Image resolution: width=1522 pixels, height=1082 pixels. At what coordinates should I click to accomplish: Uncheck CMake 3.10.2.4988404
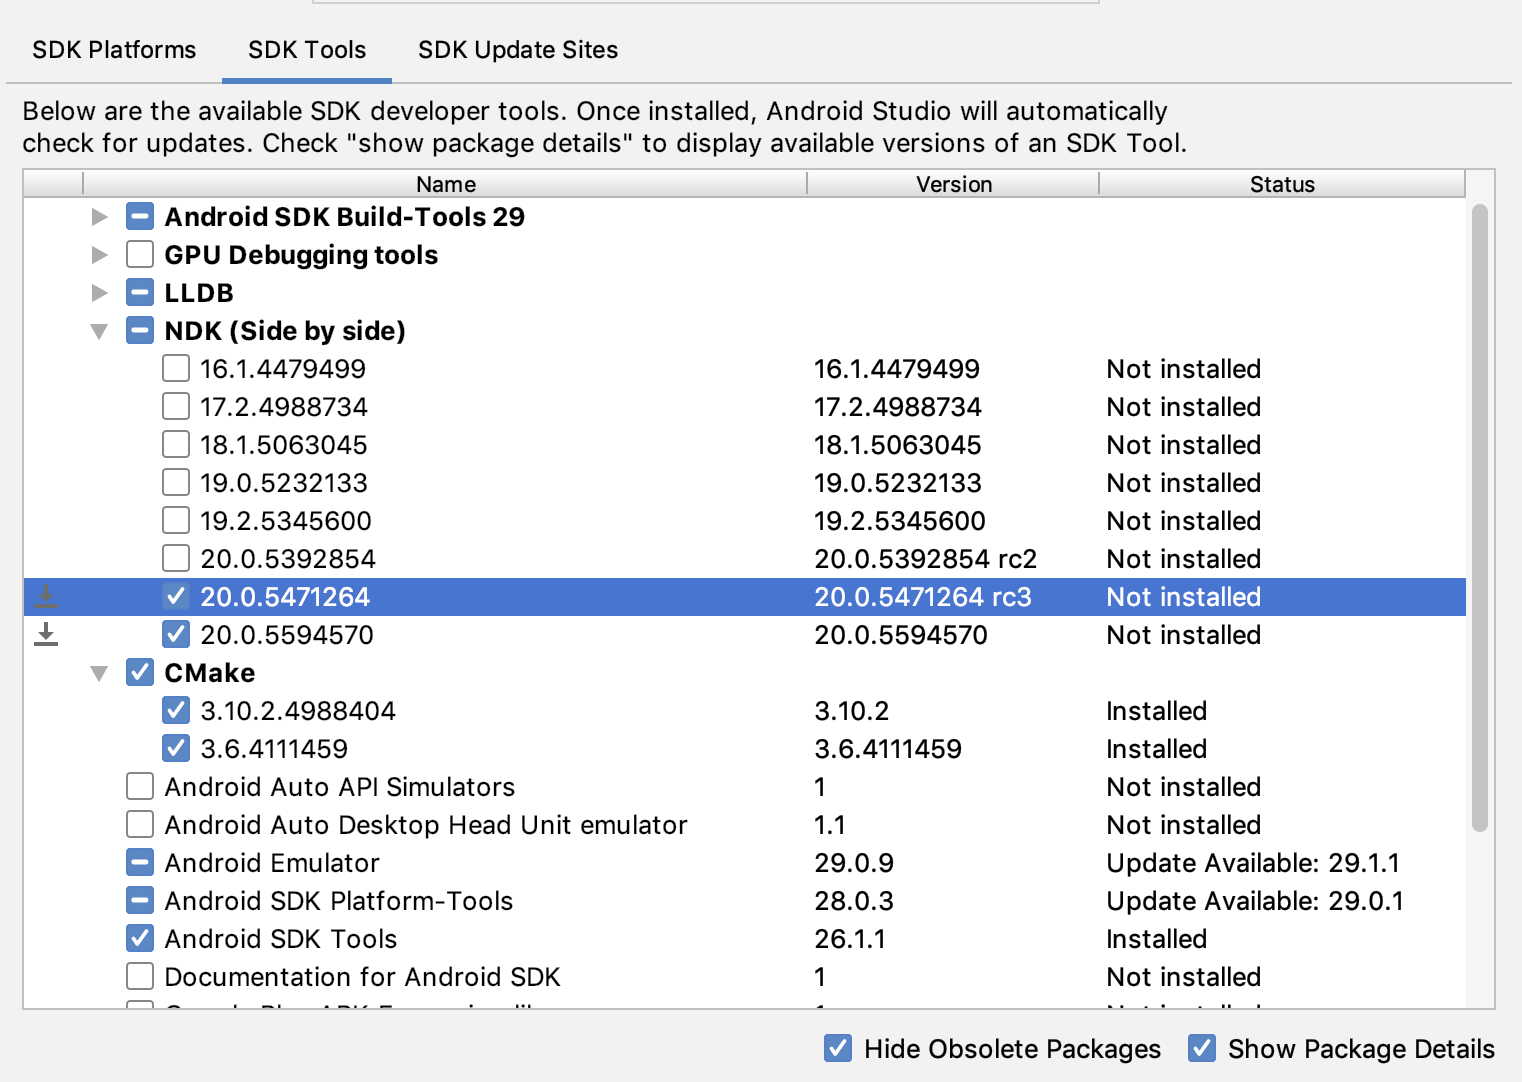tap(176, 710)
